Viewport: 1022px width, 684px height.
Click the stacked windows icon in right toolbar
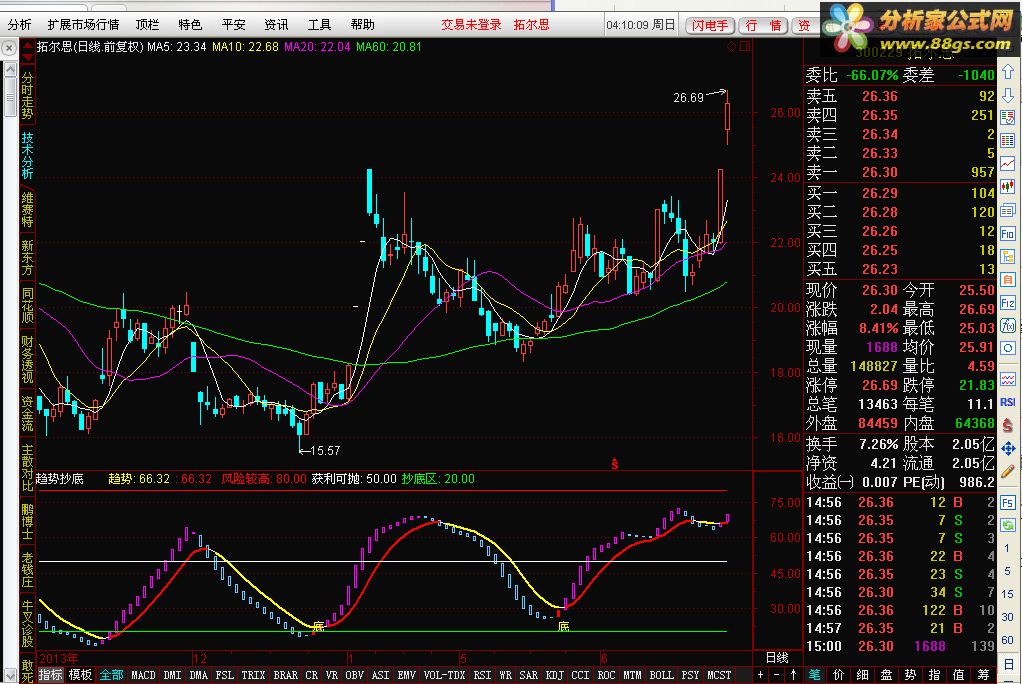tap(1008, 210)
